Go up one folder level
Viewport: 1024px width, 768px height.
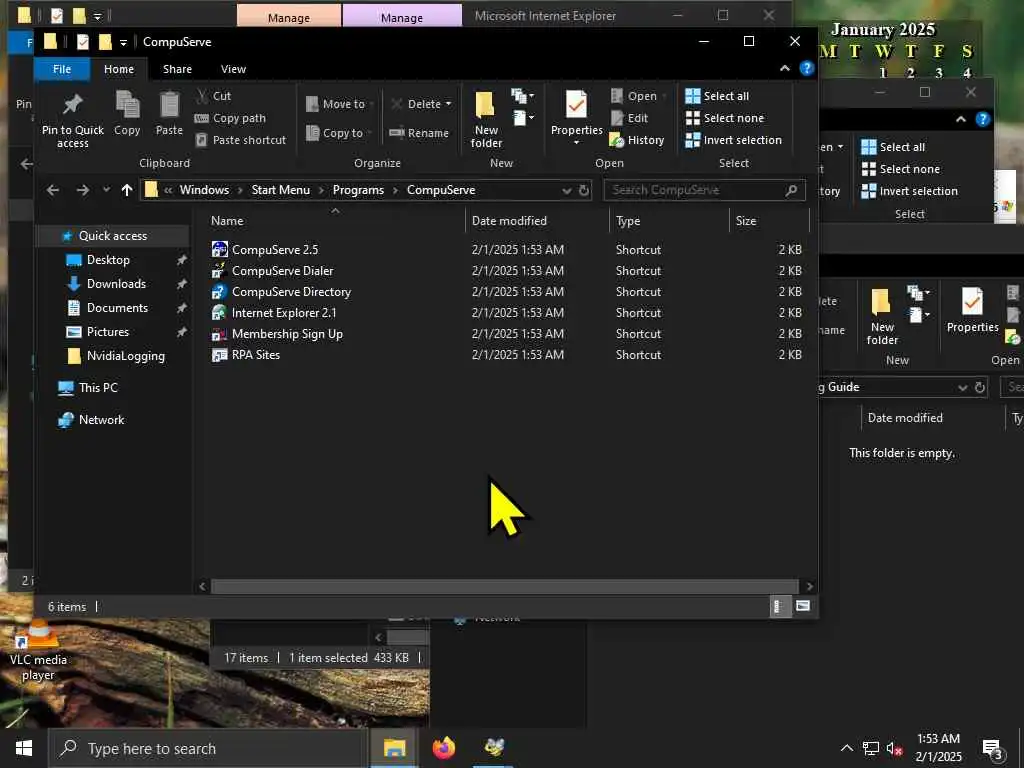click(127, 190)
